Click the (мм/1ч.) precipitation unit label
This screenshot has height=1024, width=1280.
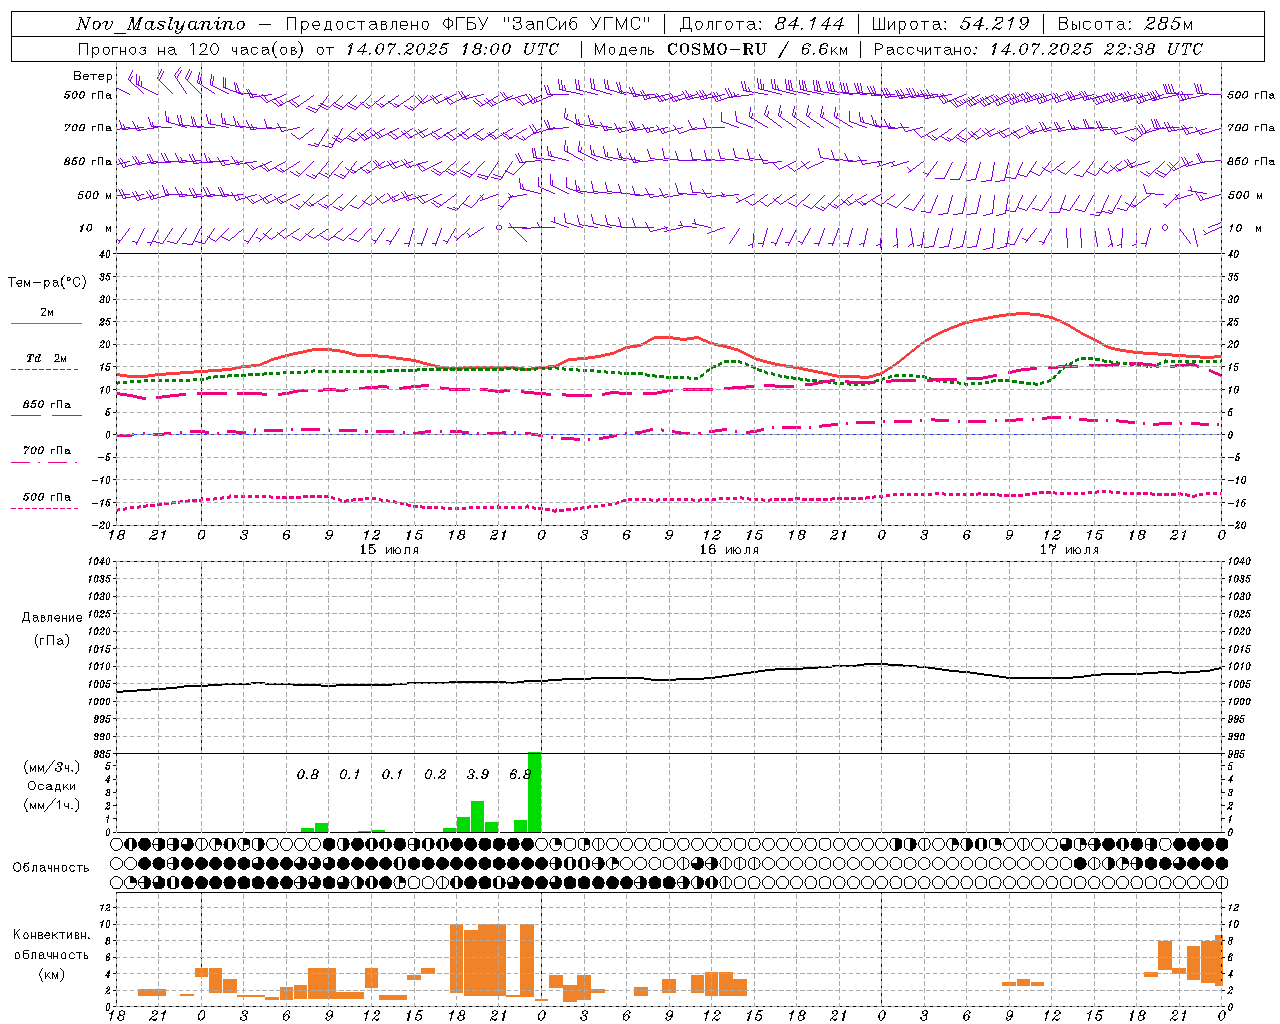coord(52,805)
